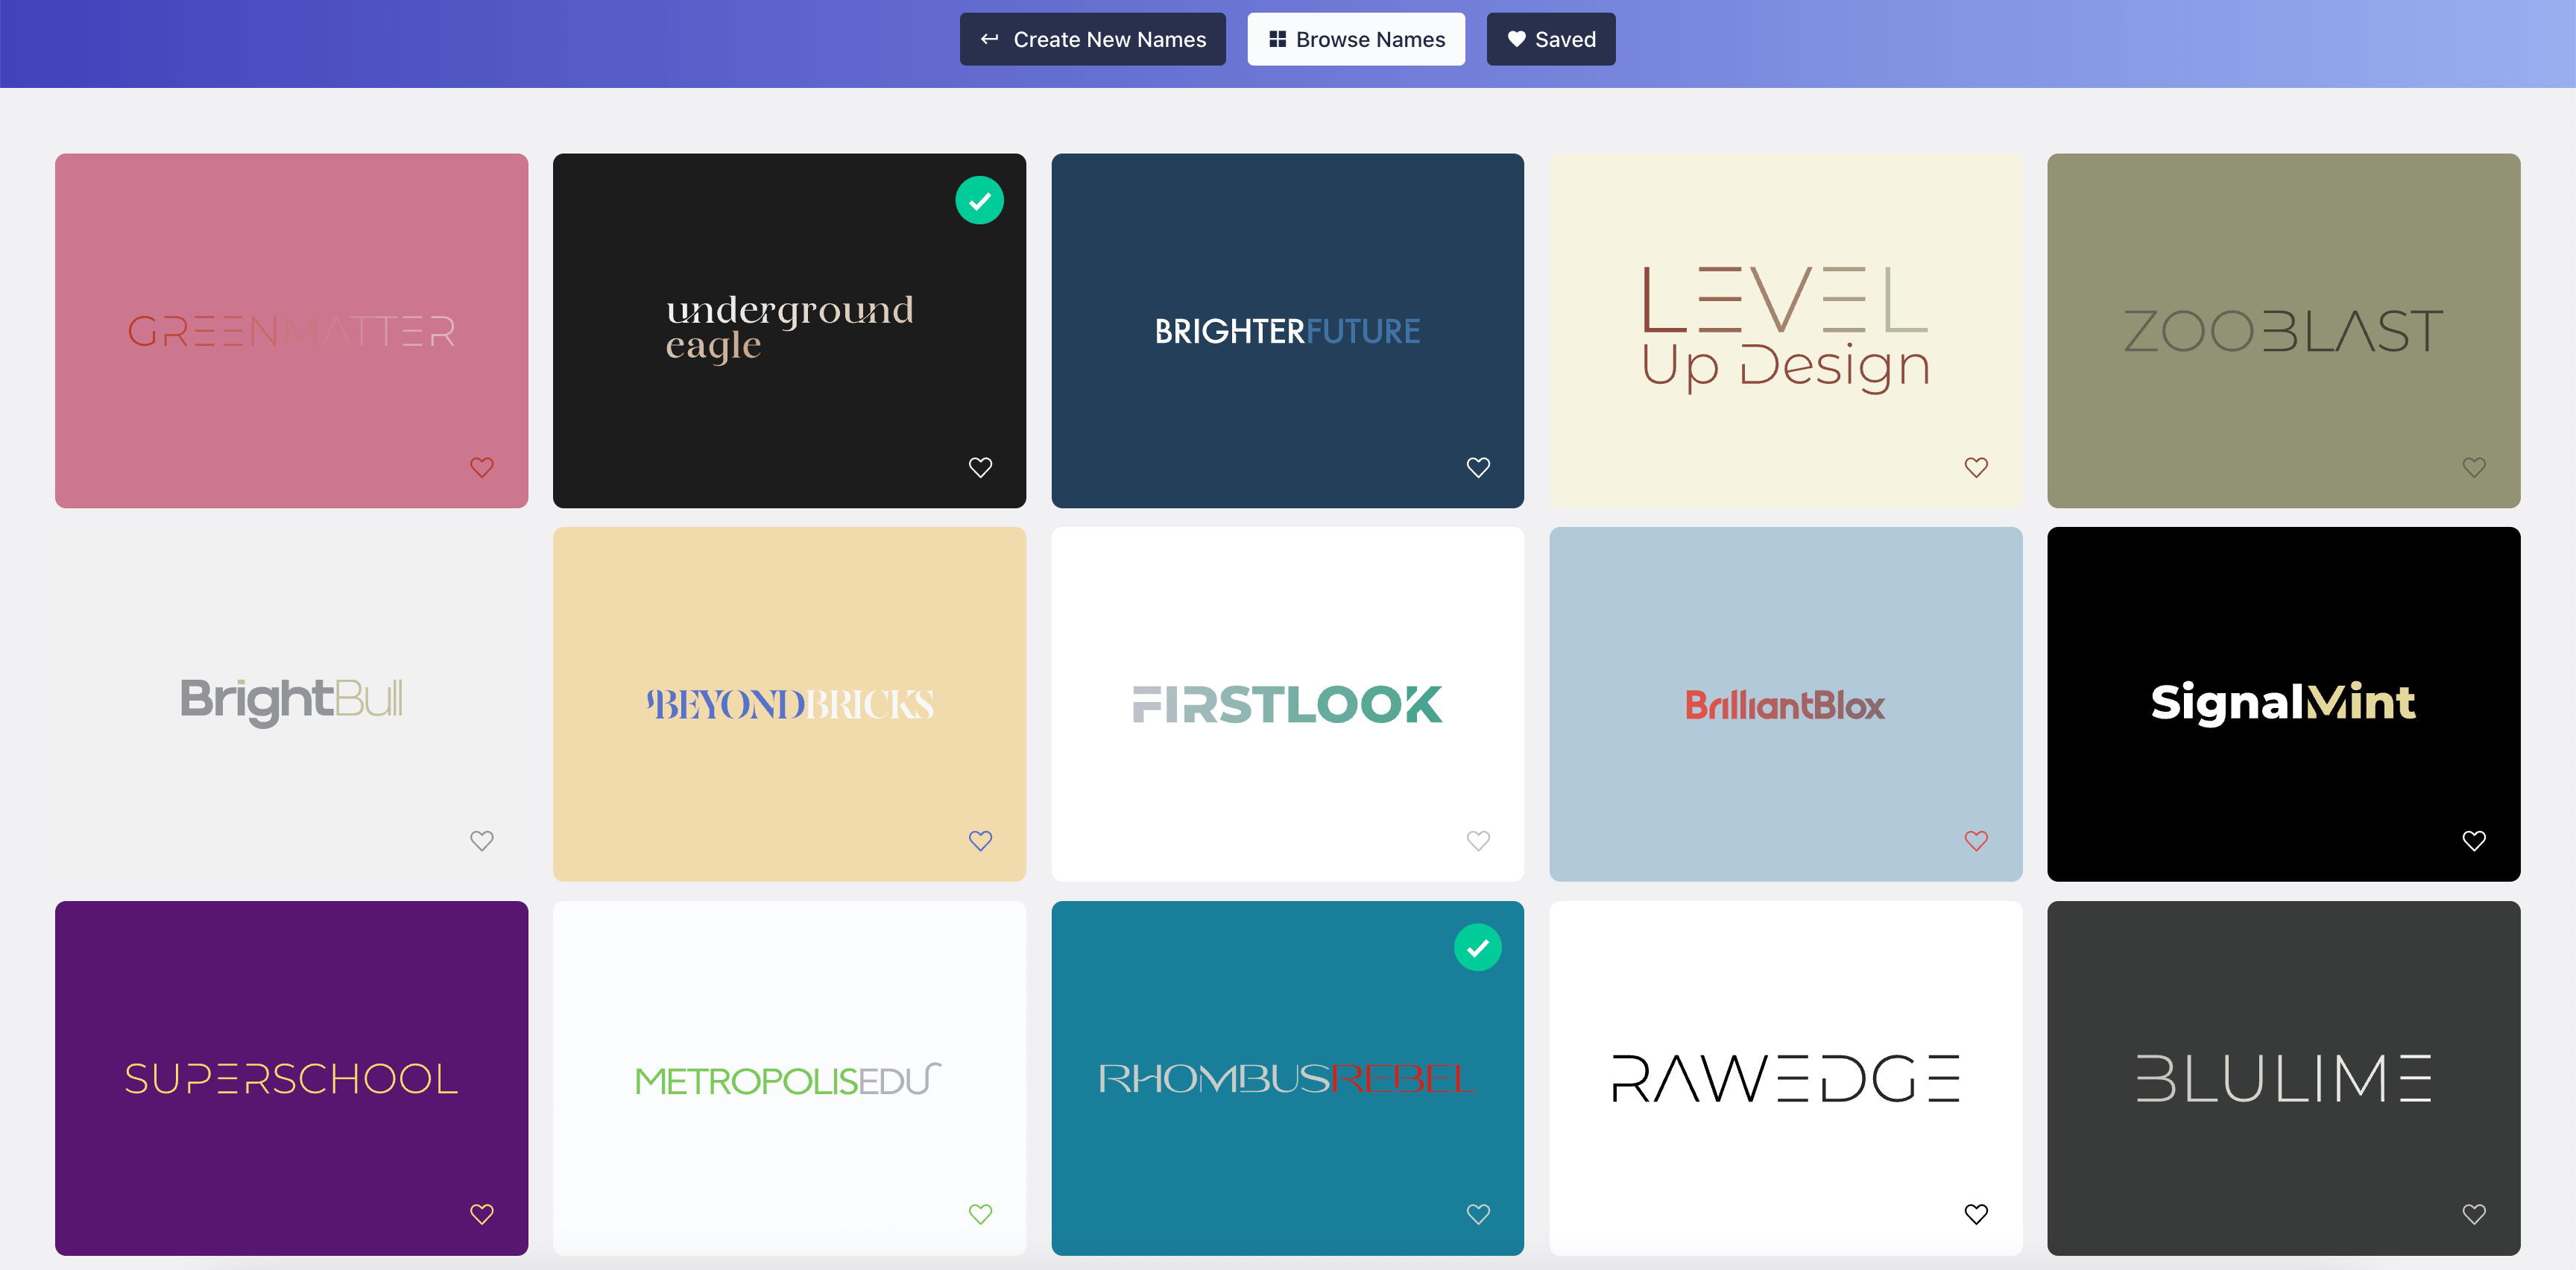Screen dimensions: 2576x1270
Task: Open the GreenMatter logo card
Action: tap(291, 330)
